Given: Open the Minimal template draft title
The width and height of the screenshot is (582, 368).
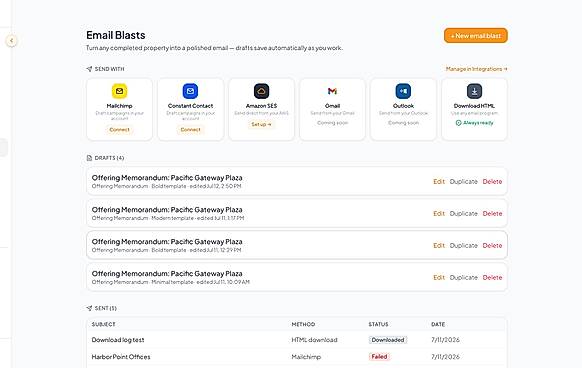Looking at the screenshot, I should click(167, 274).
